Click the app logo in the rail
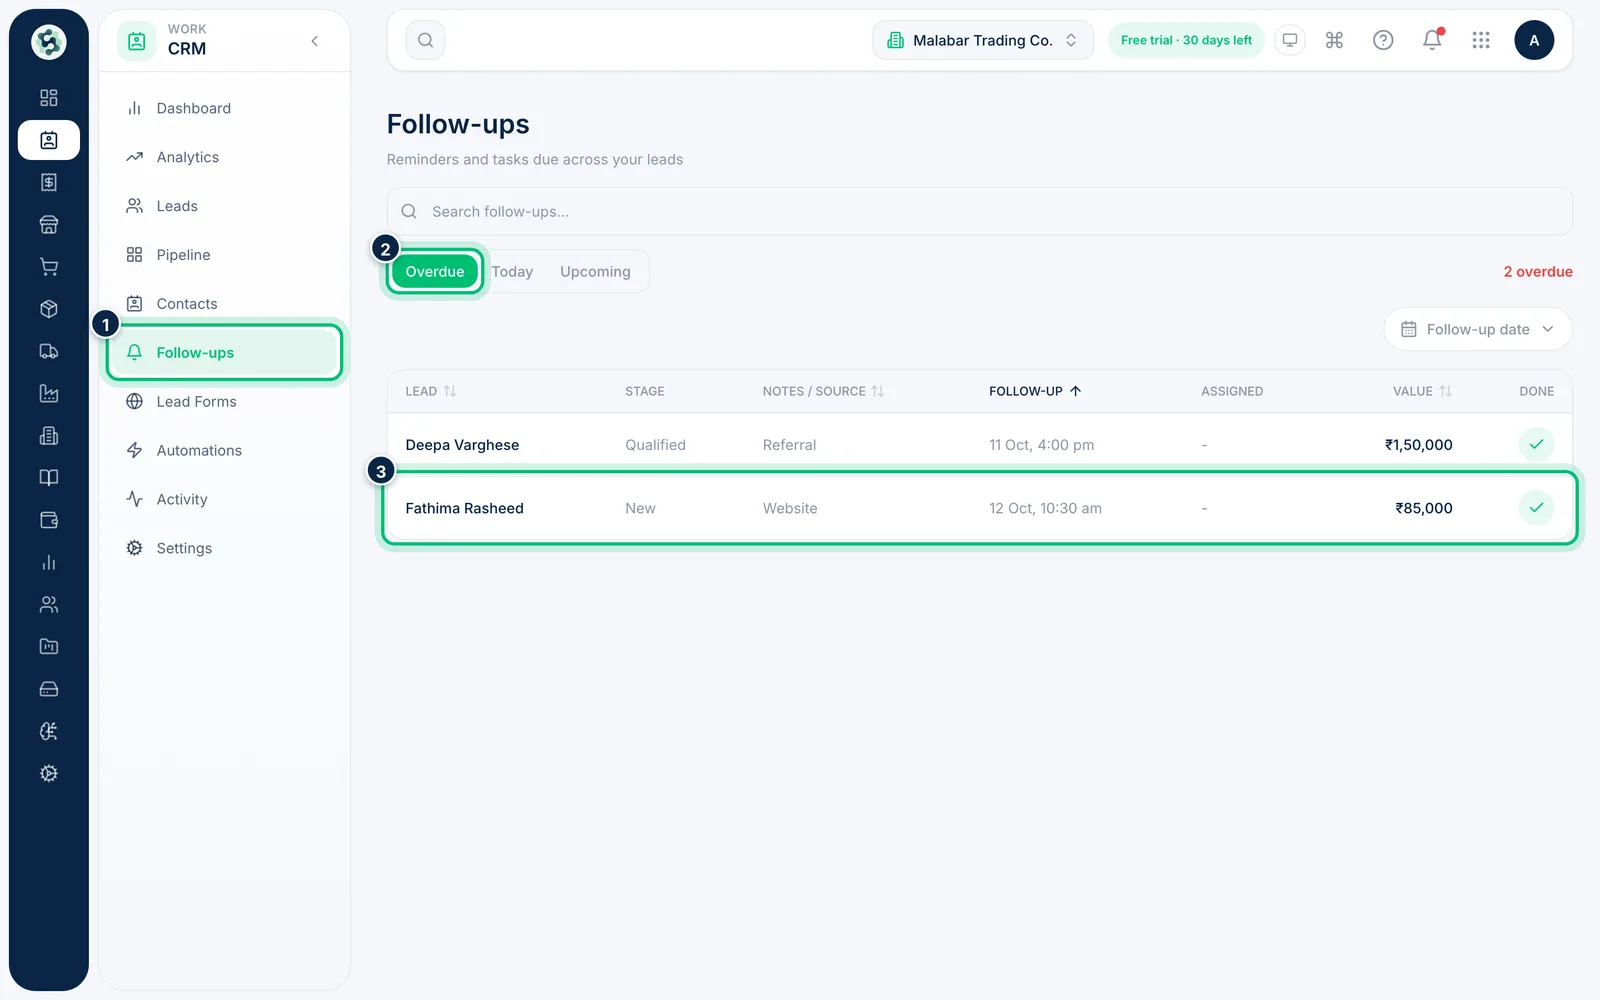Image resolution: width=1600 pixels, height=1000 pixels. click(48, 42)
